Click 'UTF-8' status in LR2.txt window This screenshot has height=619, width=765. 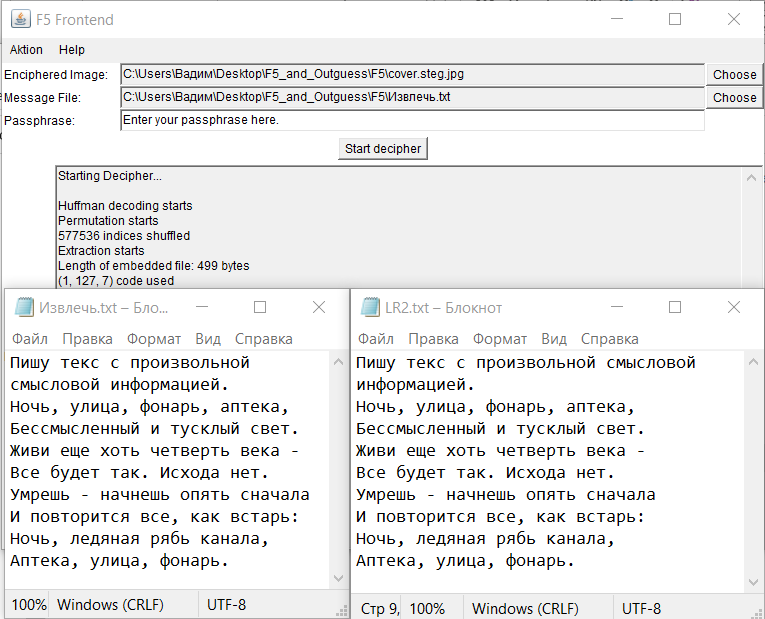click(x=641, y=609)
